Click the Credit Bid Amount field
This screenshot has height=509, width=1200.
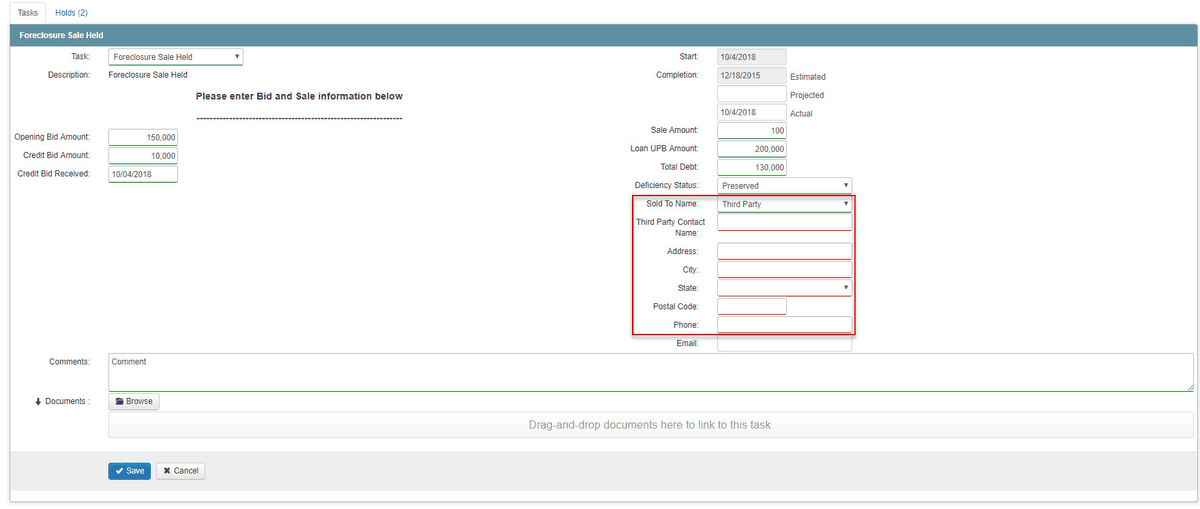(x=143, y=155)
